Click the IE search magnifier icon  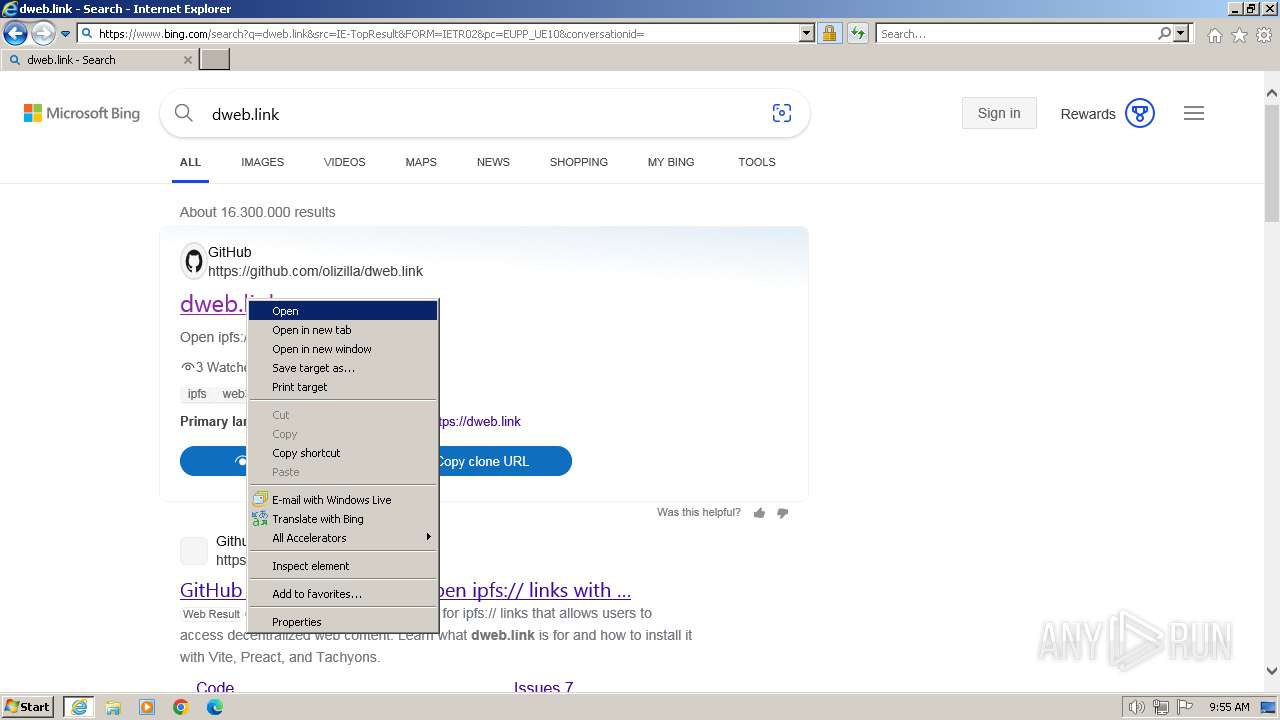pos(1164,33)
